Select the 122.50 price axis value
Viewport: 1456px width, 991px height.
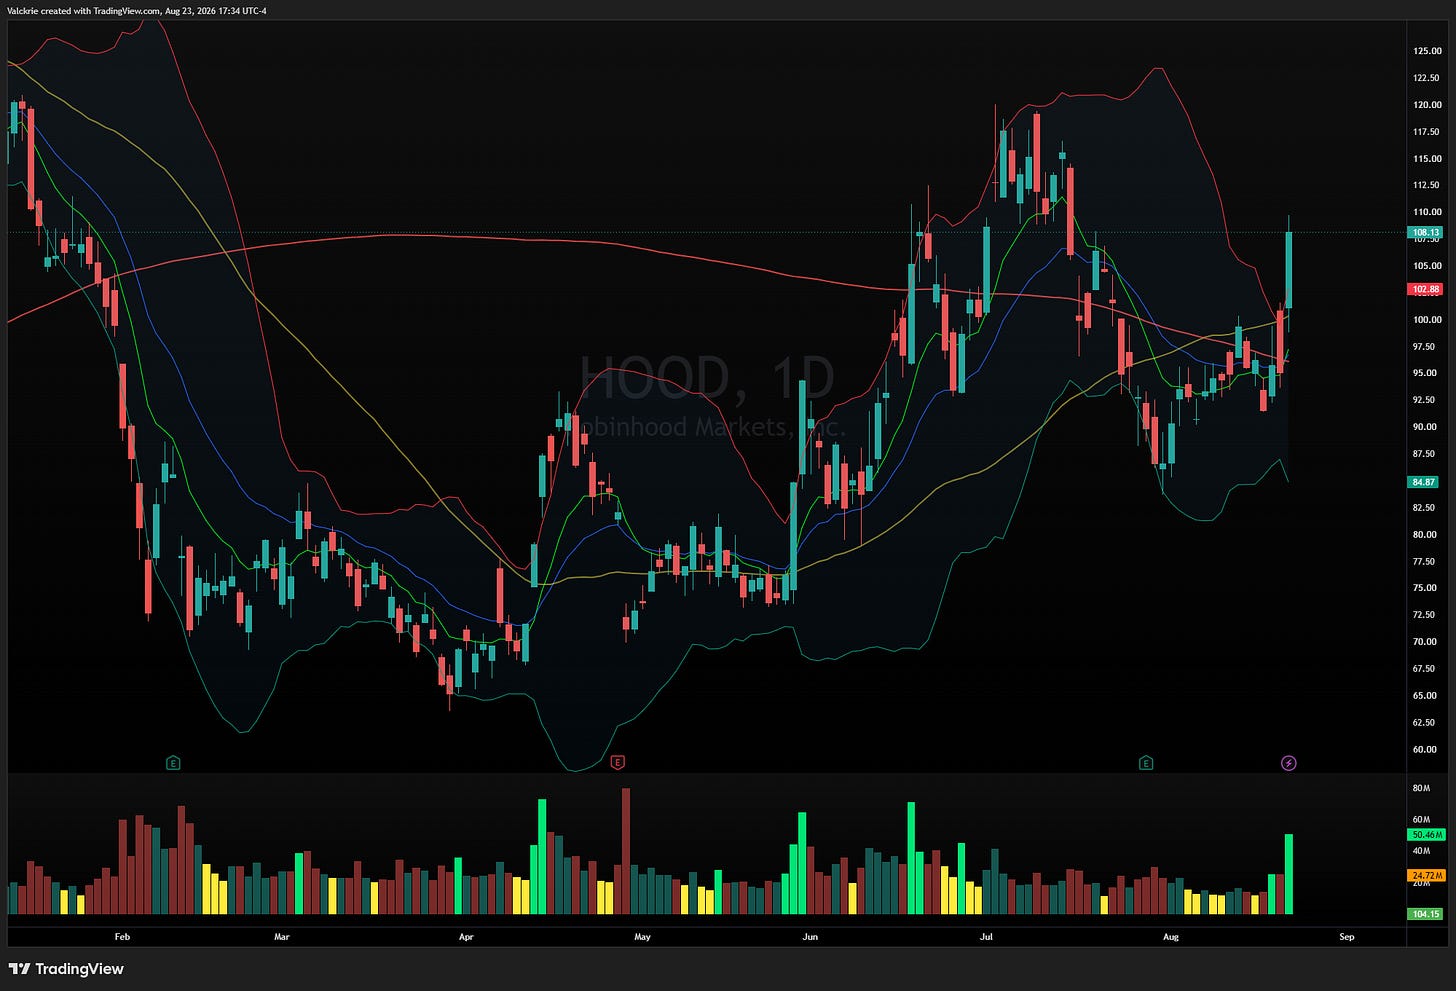[x=1427, y=78]
